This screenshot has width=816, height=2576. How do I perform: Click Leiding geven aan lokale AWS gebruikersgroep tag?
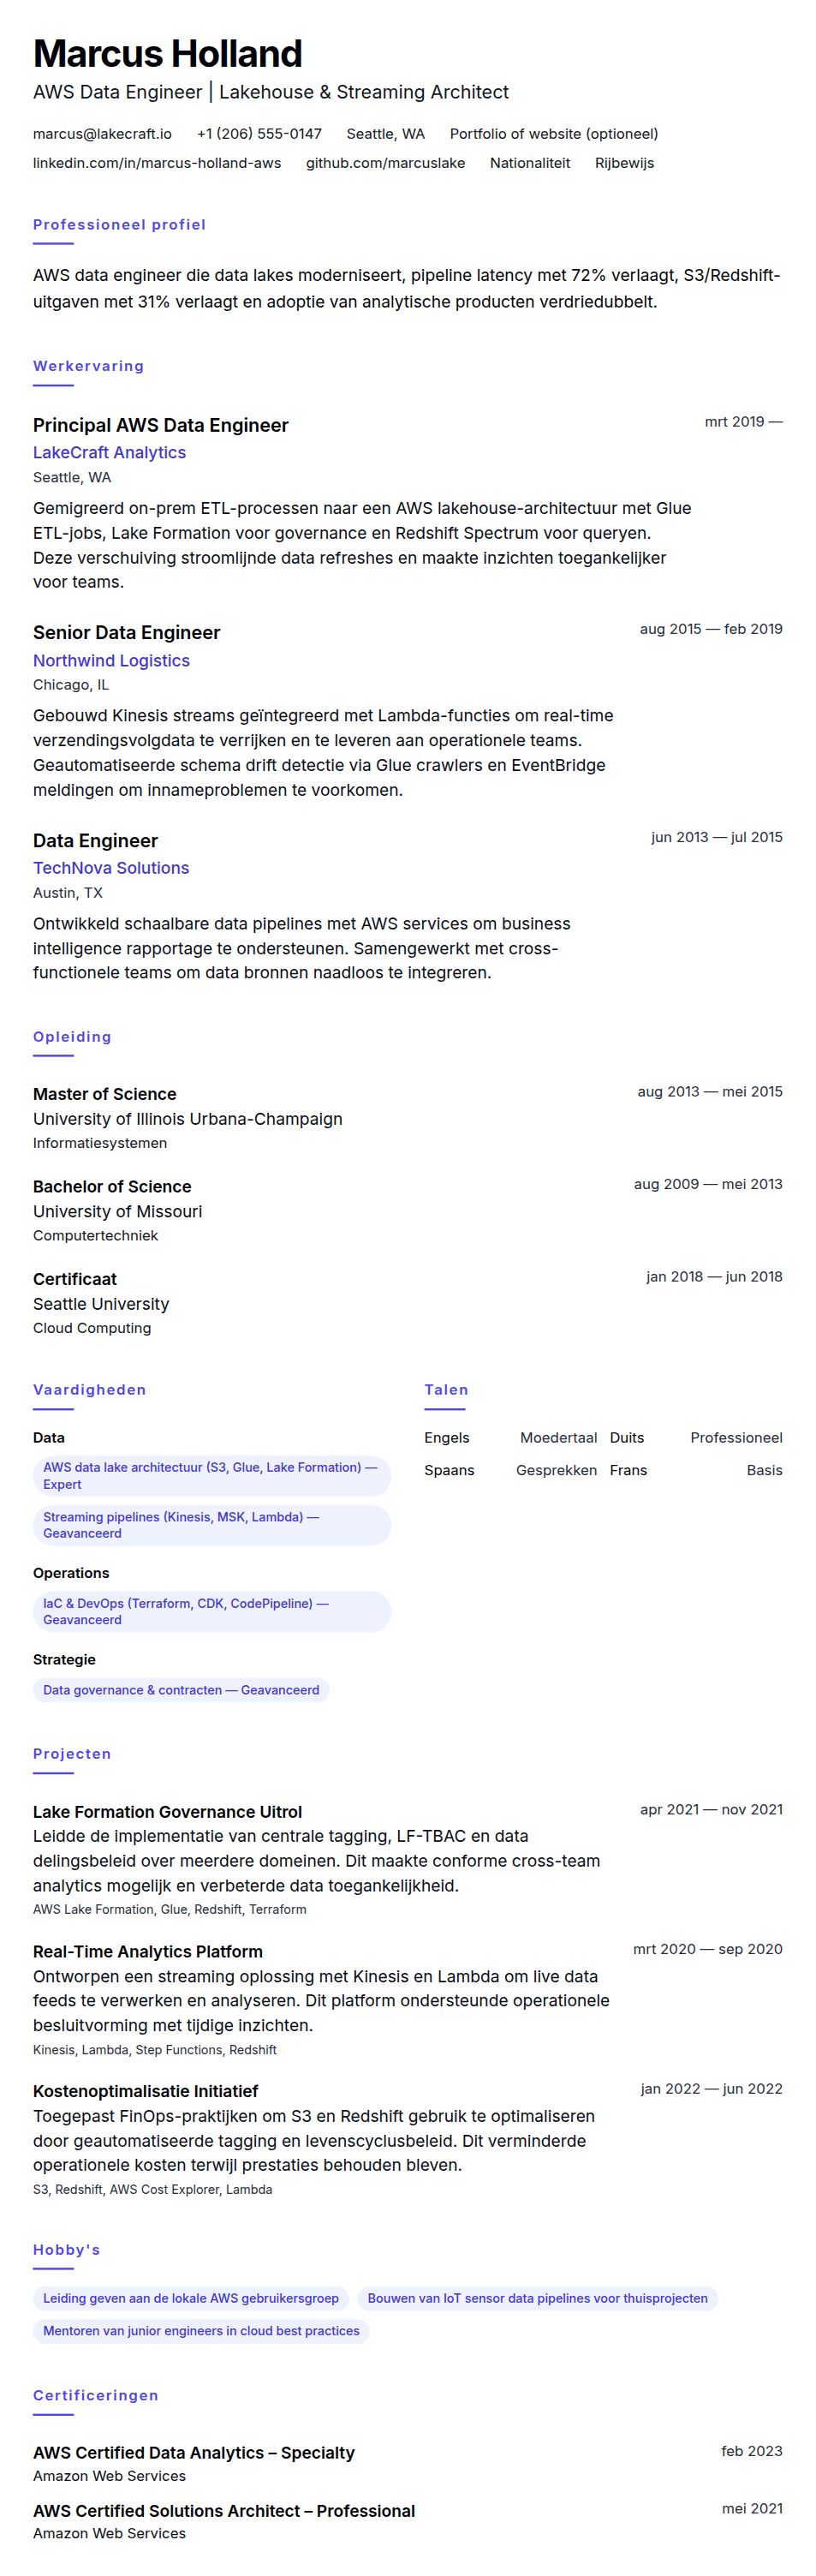pyautogui.click(x=191, y=2297)
